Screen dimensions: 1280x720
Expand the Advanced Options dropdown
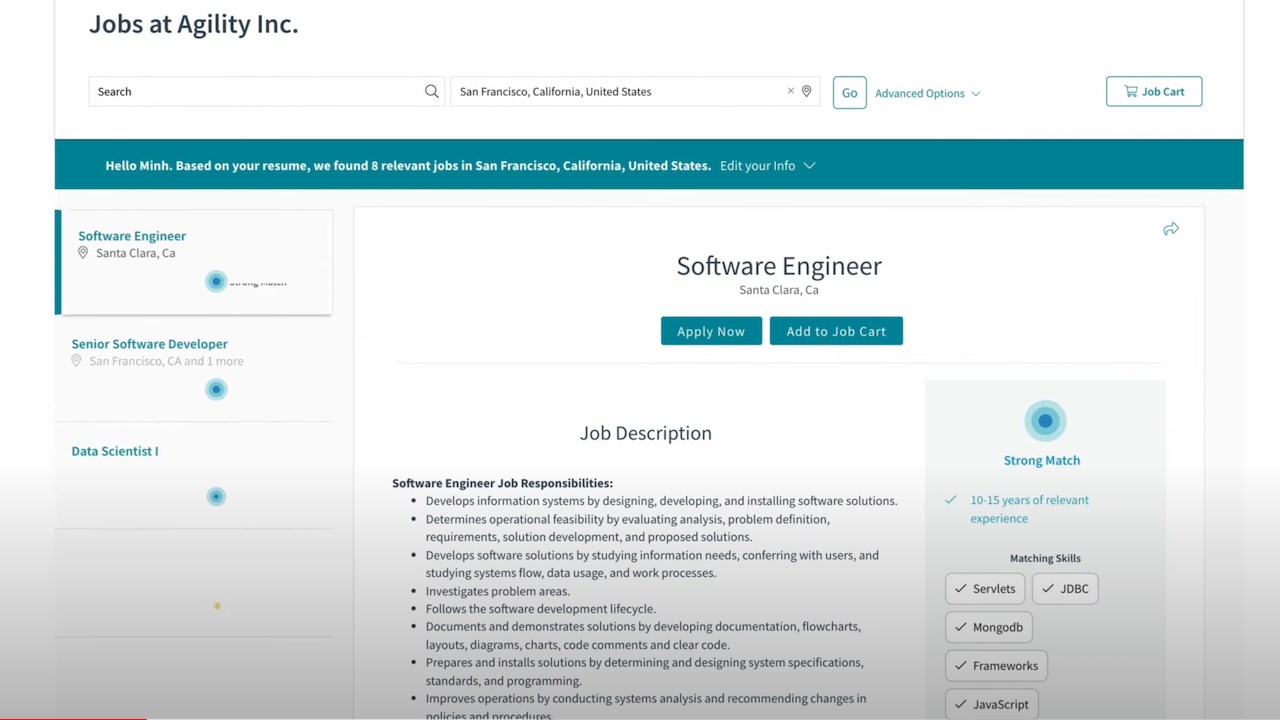coord(926,92)
